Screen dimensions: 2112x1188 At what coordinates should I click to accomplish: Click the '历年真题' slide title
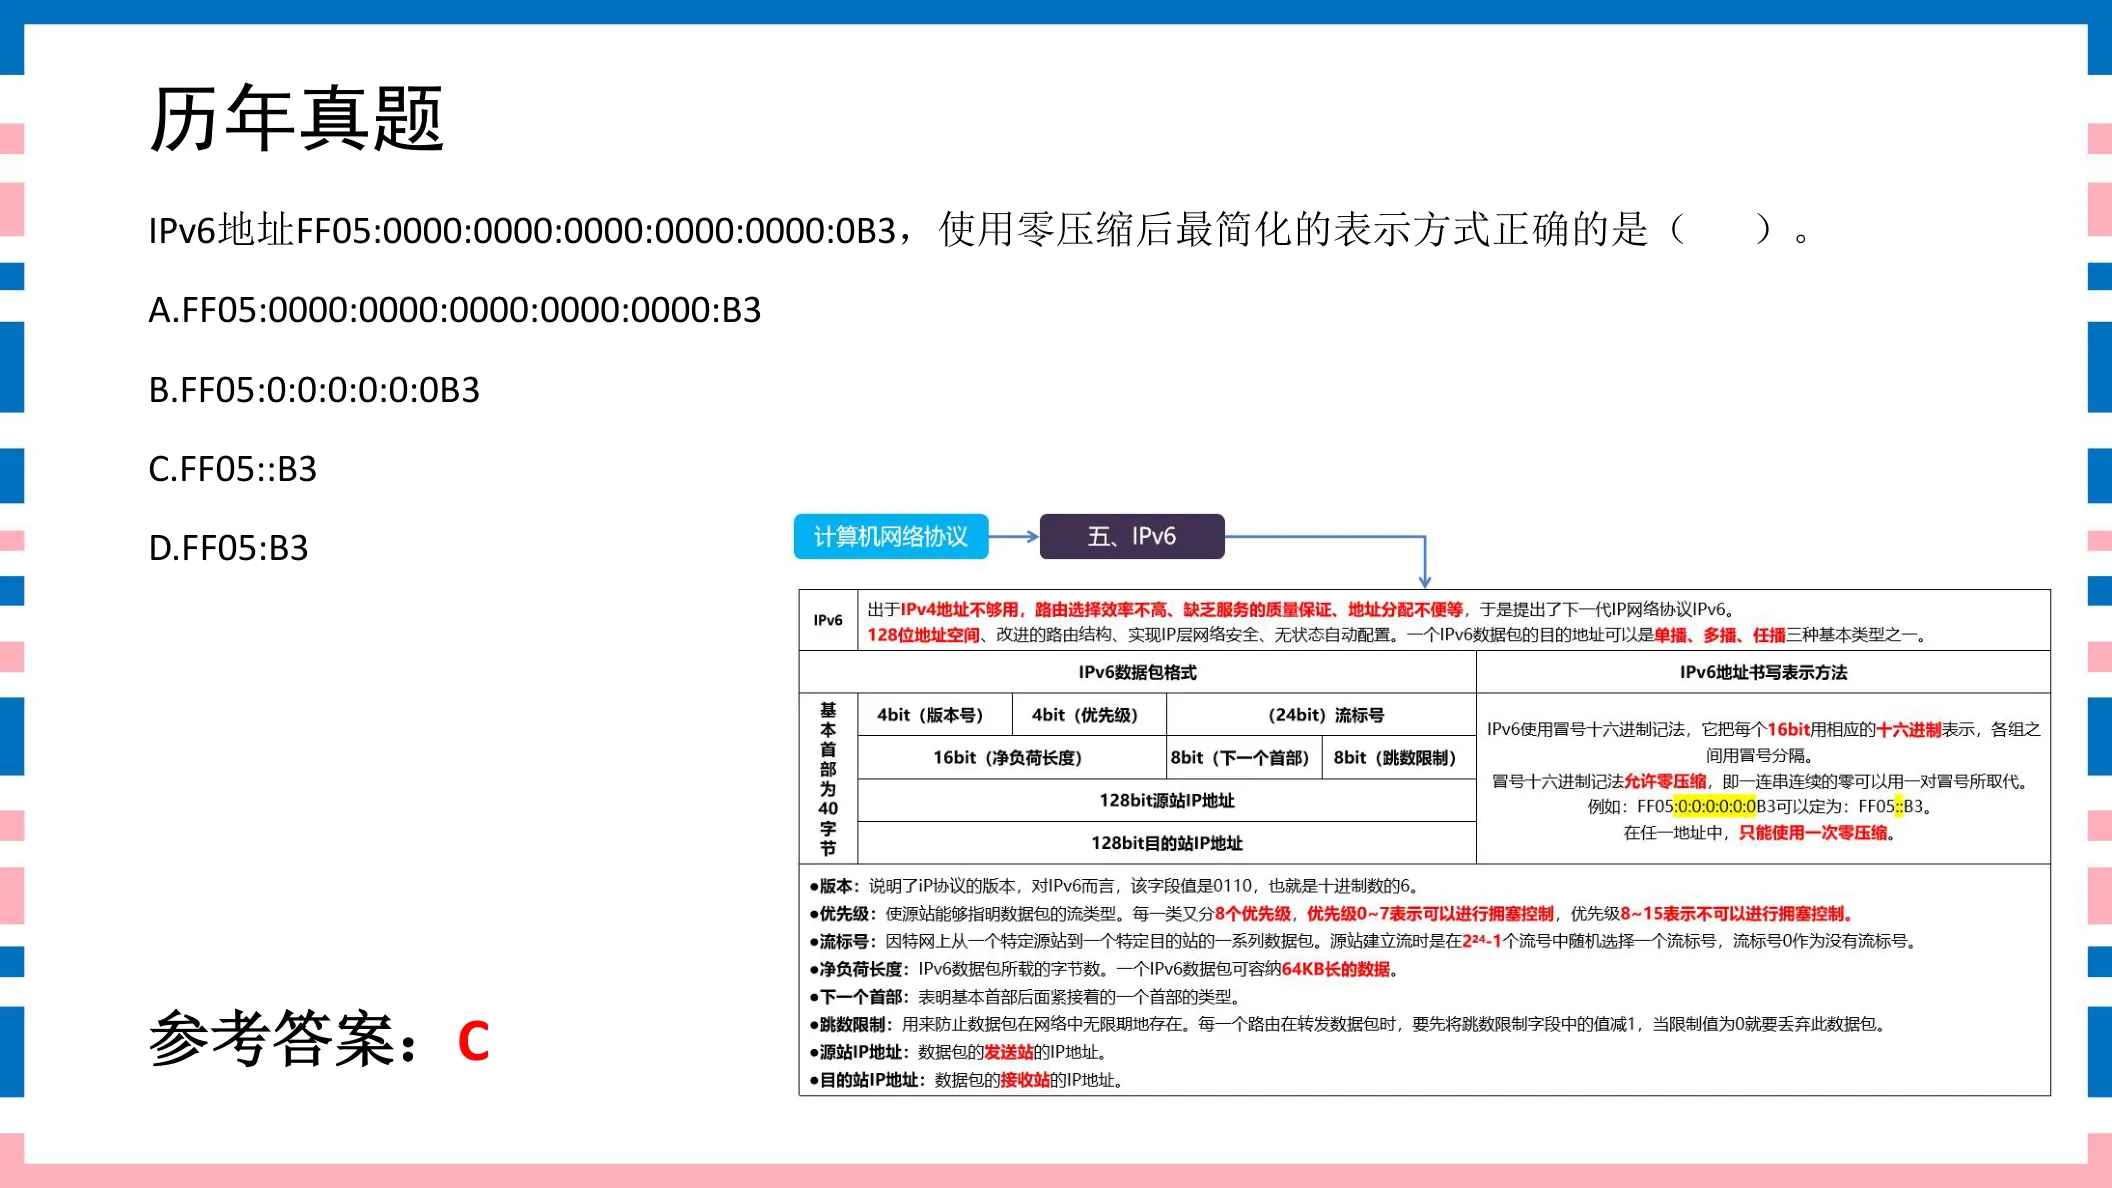[296, 118]
